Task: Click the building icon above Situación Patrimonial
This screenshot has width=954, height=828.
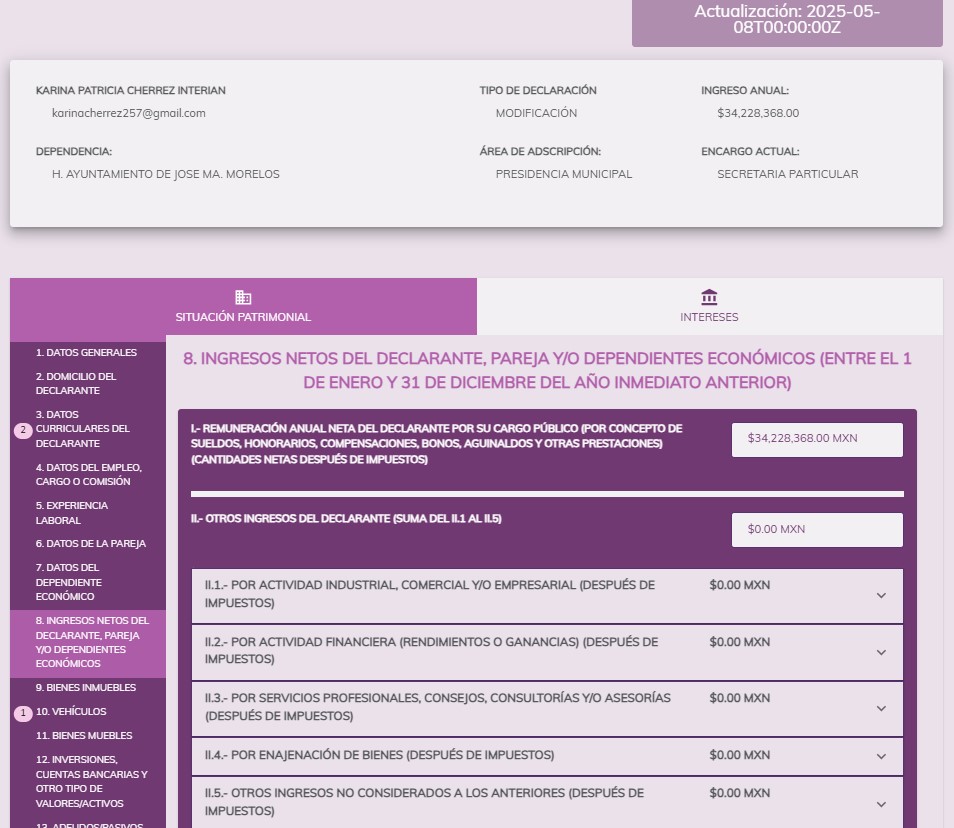Action: [x=243, y=297]
